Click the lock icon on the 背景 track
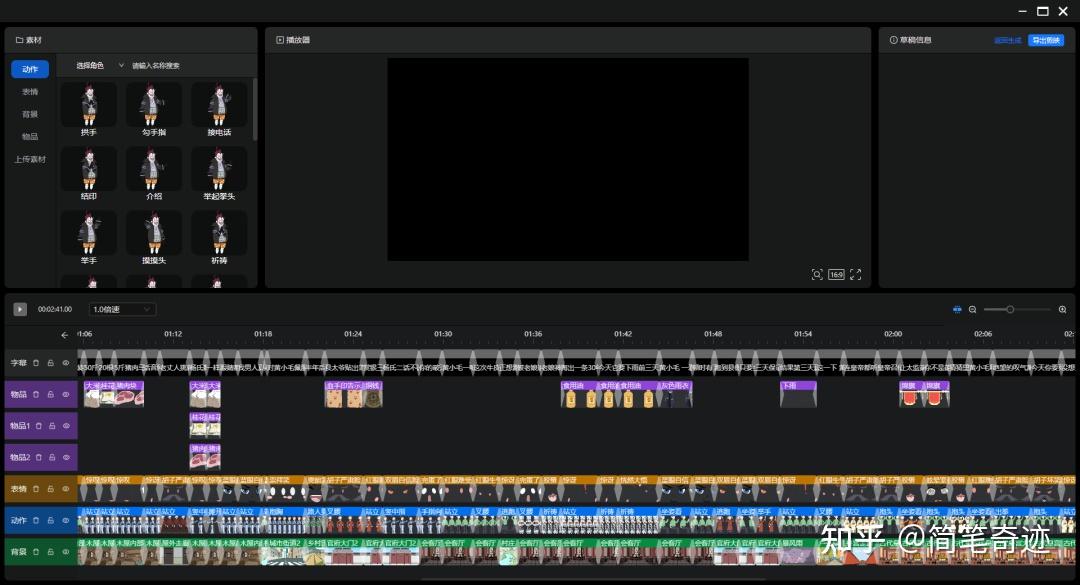1080x585 pixels. click(x=50, y=552)
